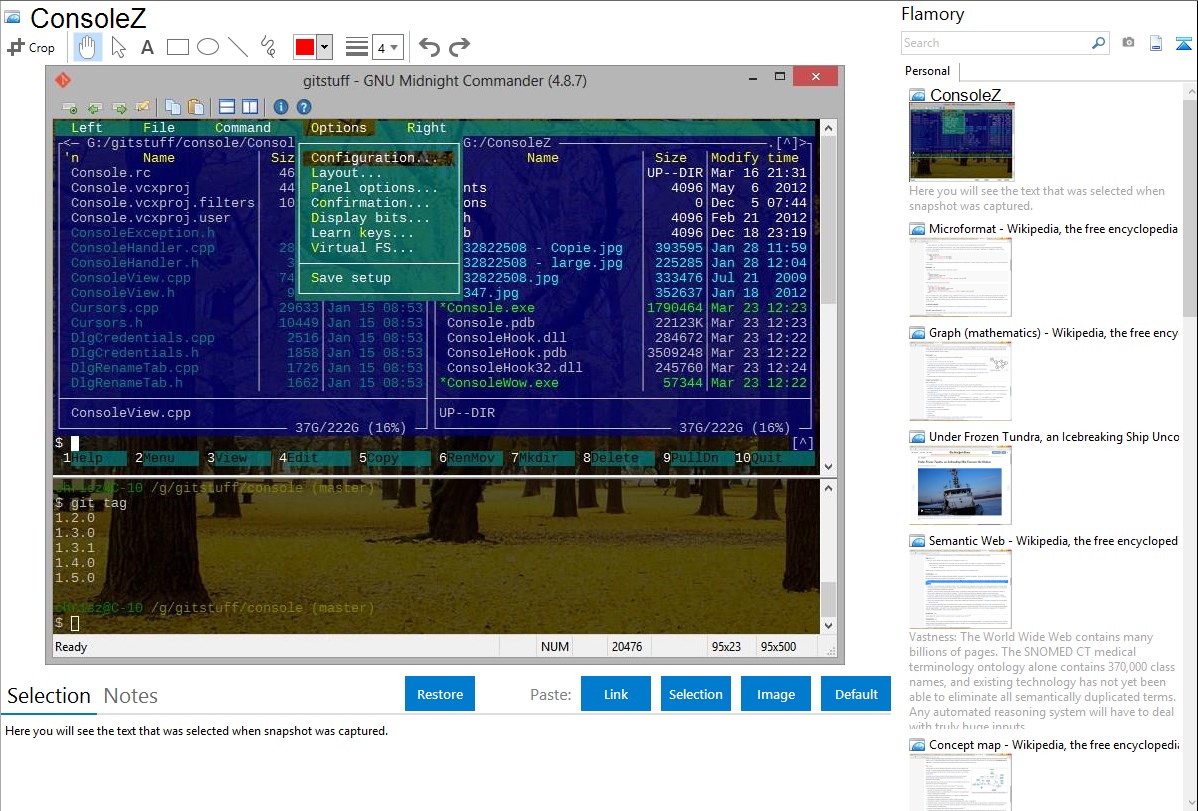
Task: Click the magnifier search icon
Action: coord(1098,43)
